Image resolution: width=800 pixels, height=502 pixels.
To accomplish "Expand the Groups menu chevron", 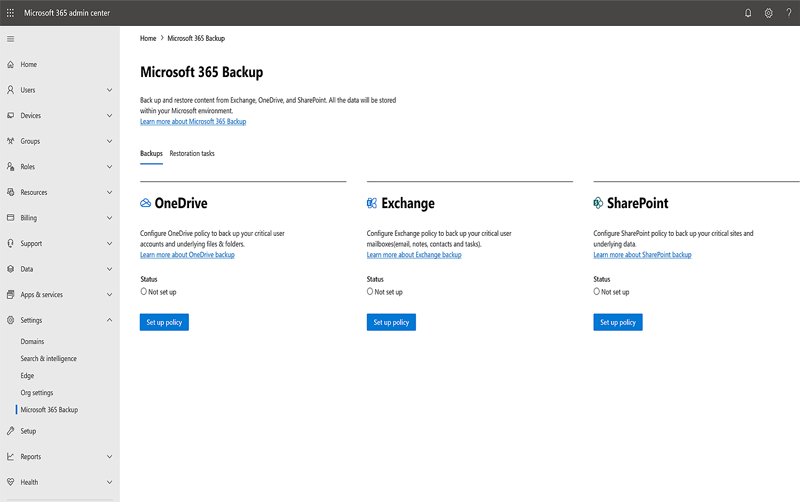I will pyautogui.click(x=109, y=141).
